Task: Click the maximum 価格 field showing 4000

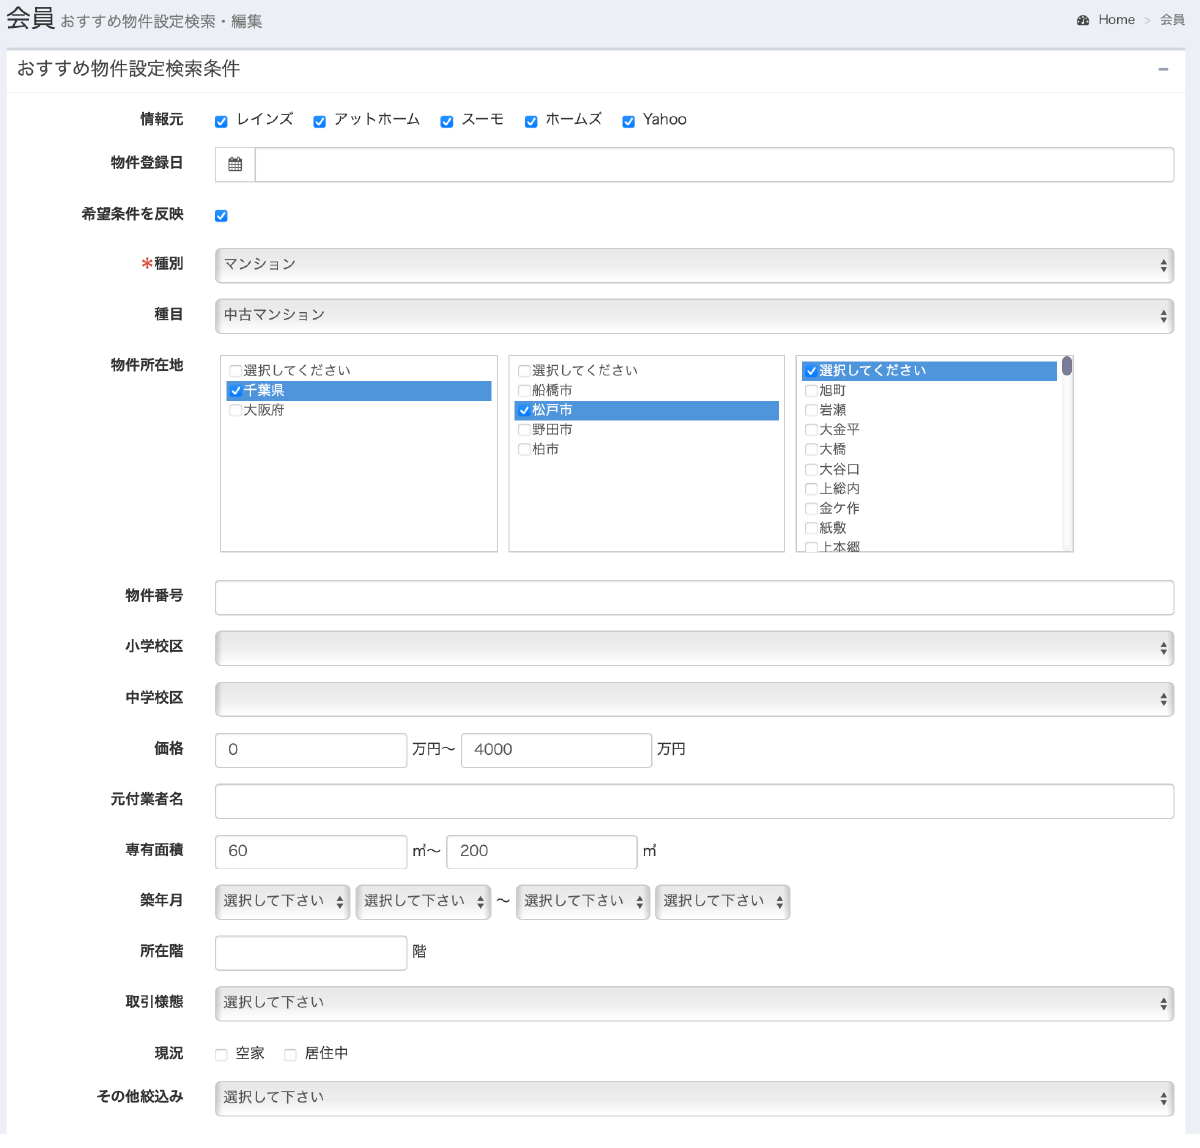Action: coord(556,750)
